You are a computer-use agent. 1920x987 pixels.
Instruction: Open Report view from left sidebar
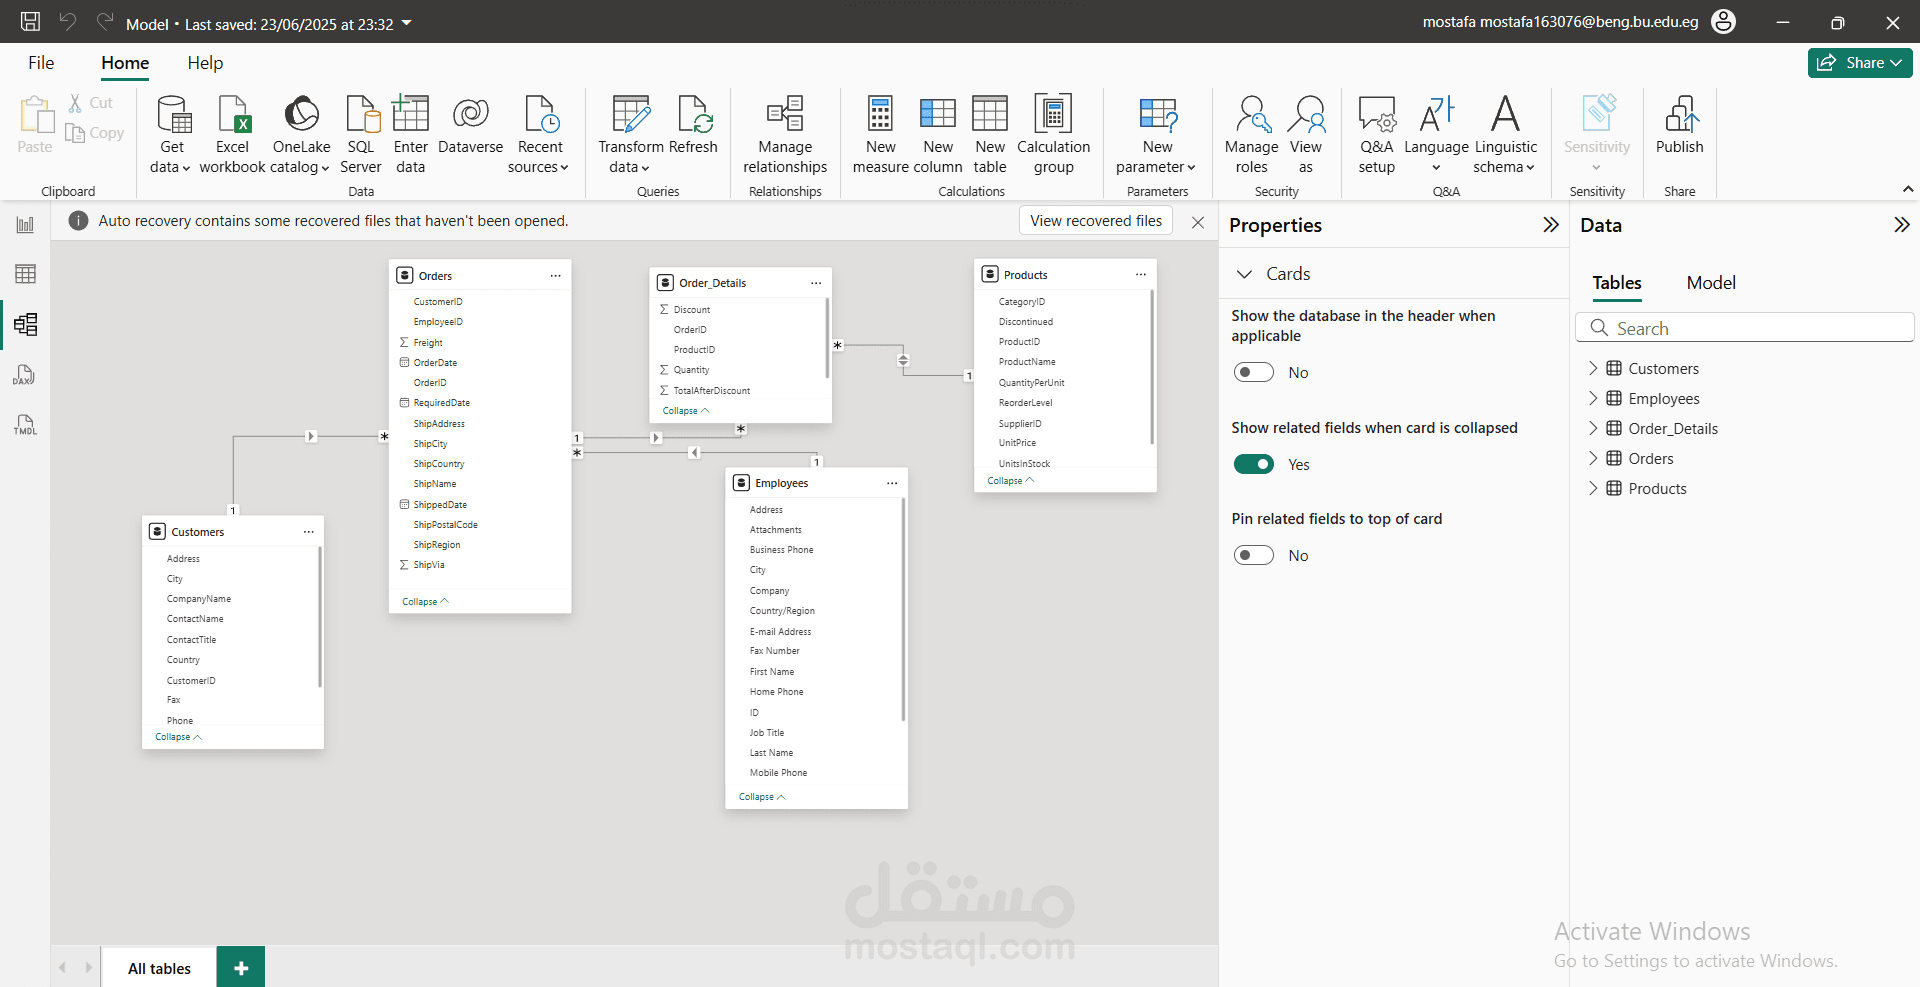pos(25,225)
